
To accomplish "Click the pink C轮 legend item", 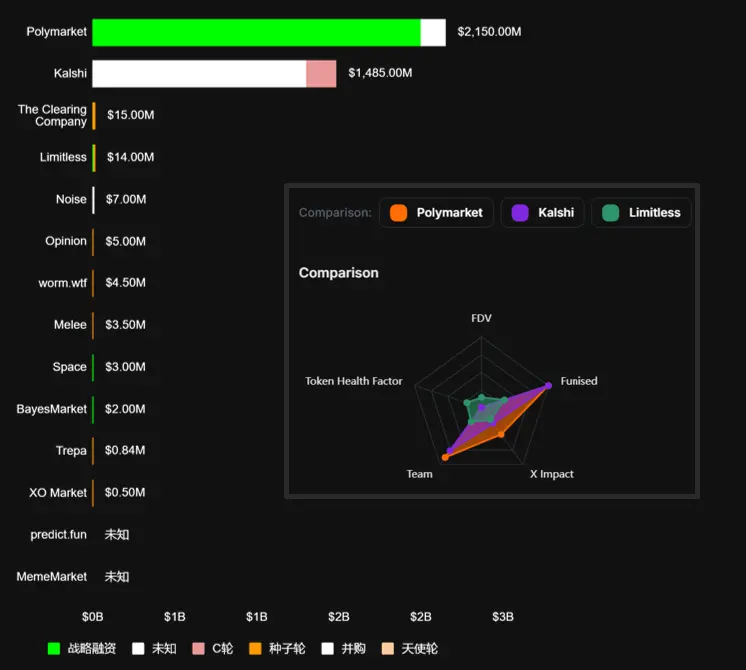I will (x=212, y=649).
